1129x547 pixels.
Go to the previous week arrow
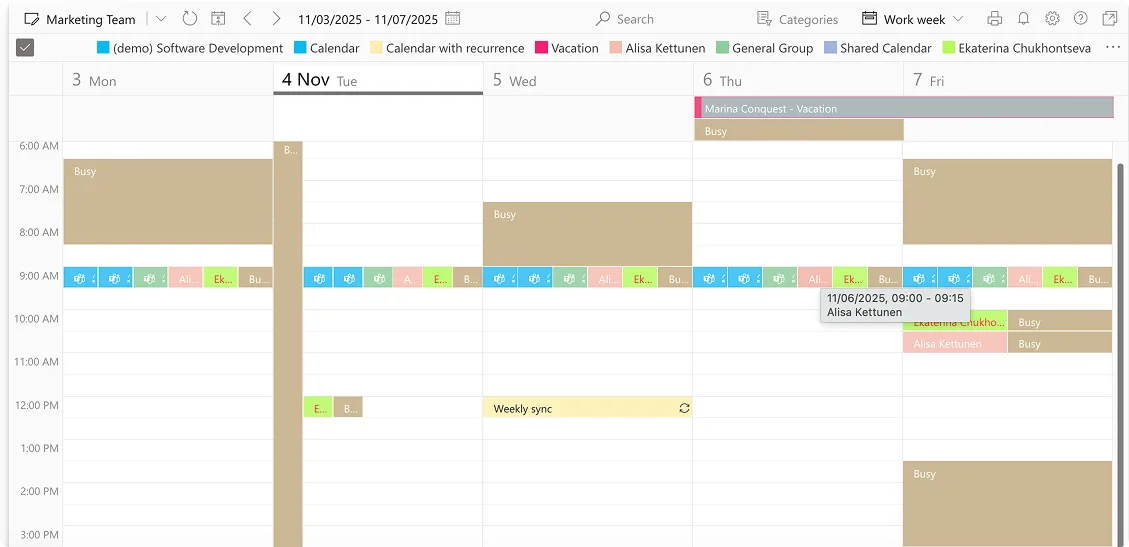[248, 19]
